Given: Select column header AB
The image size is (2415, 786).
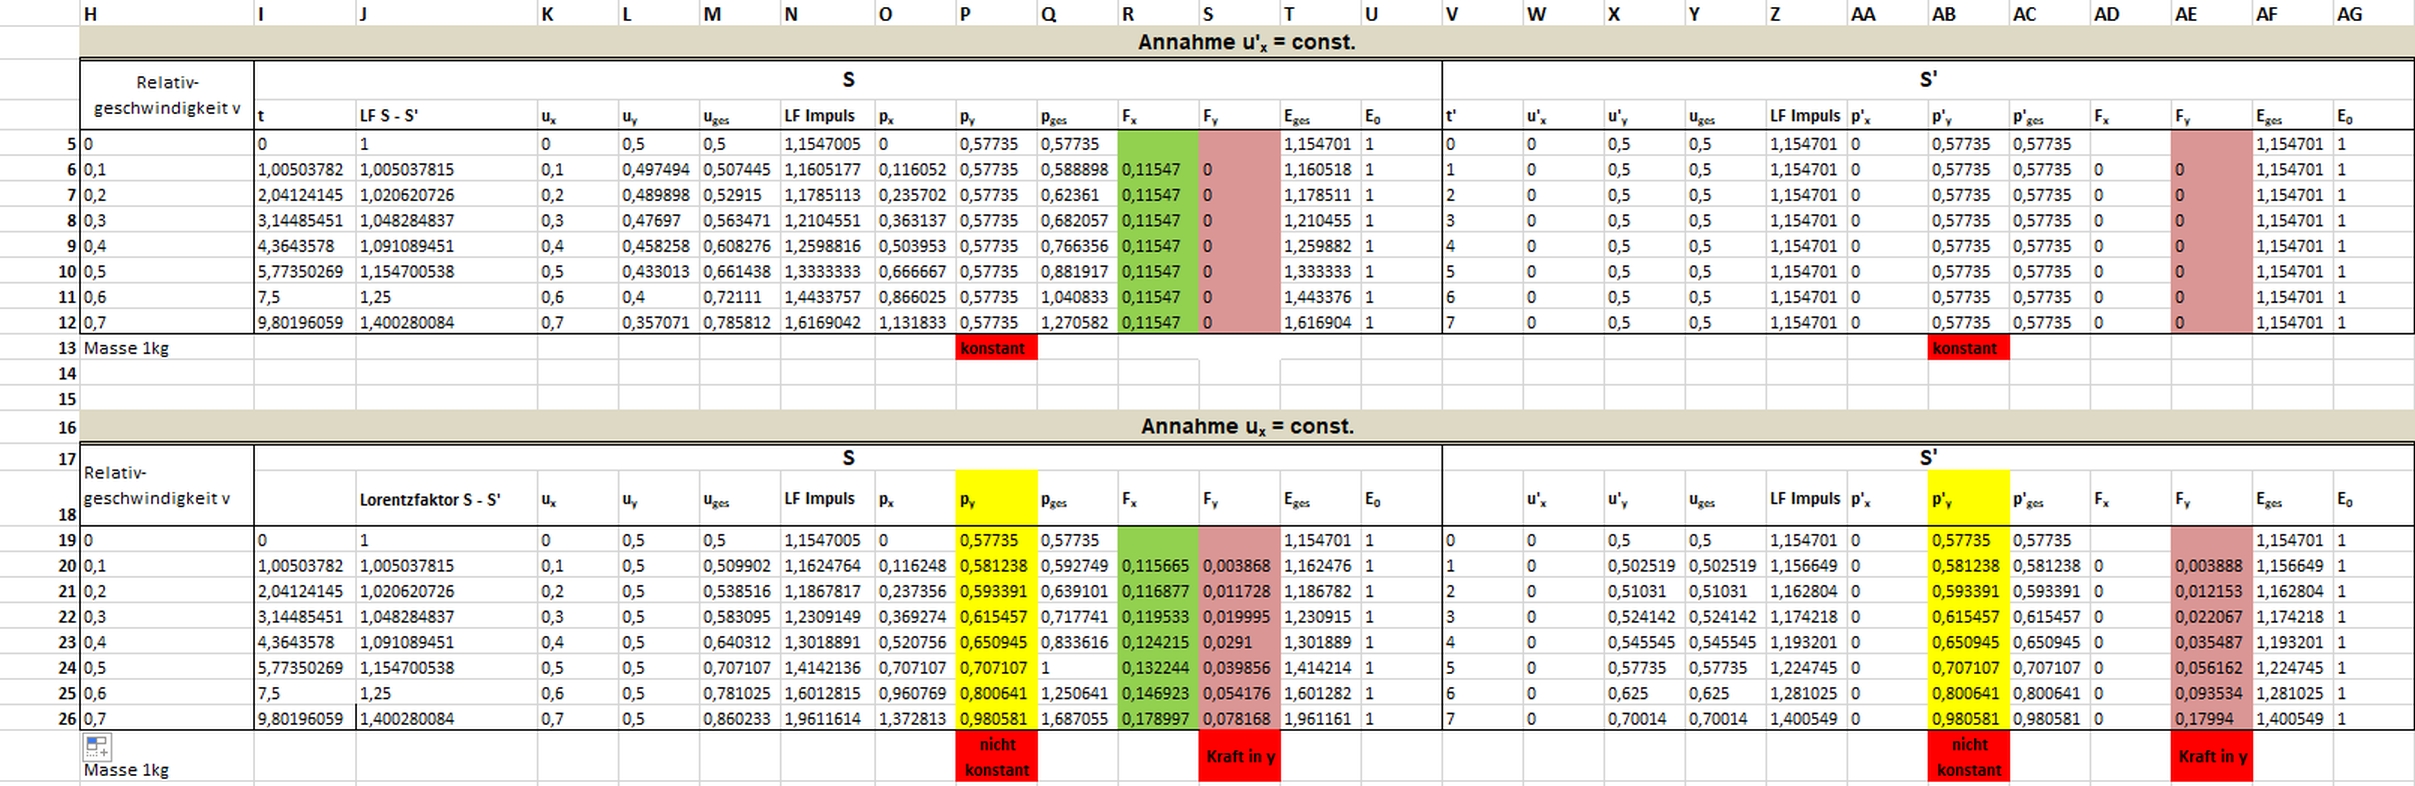Looking at the screenshot, I should coord(1968,14).
